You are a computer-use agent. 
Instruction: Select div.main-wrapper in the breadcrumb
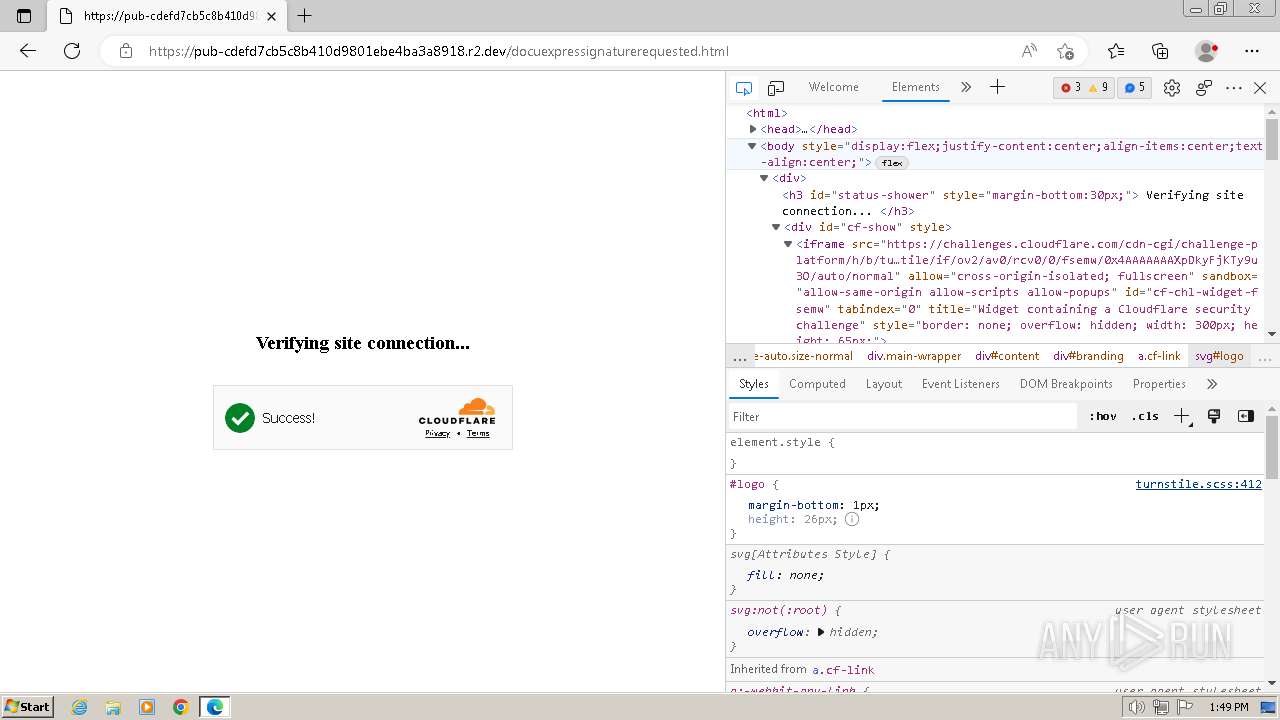pos(914,356)
